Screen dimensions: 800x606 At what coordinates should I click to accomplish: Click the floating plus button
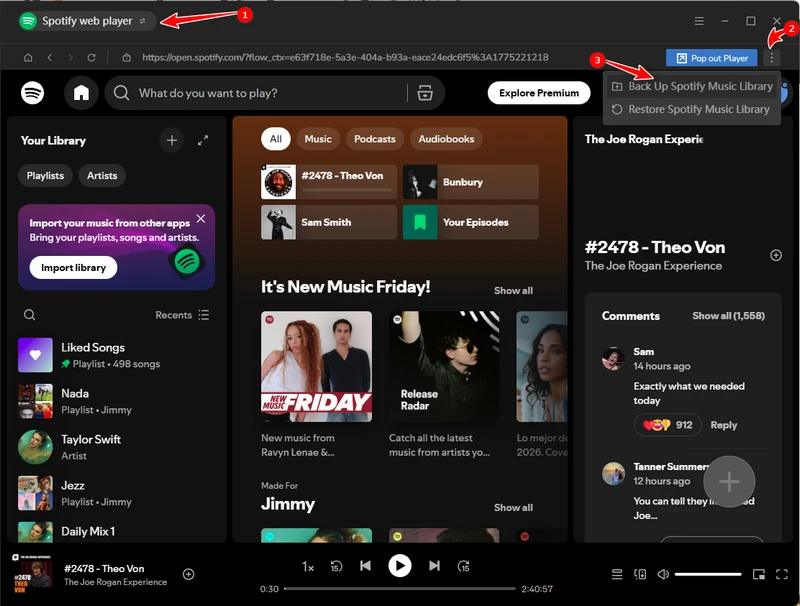729,481
